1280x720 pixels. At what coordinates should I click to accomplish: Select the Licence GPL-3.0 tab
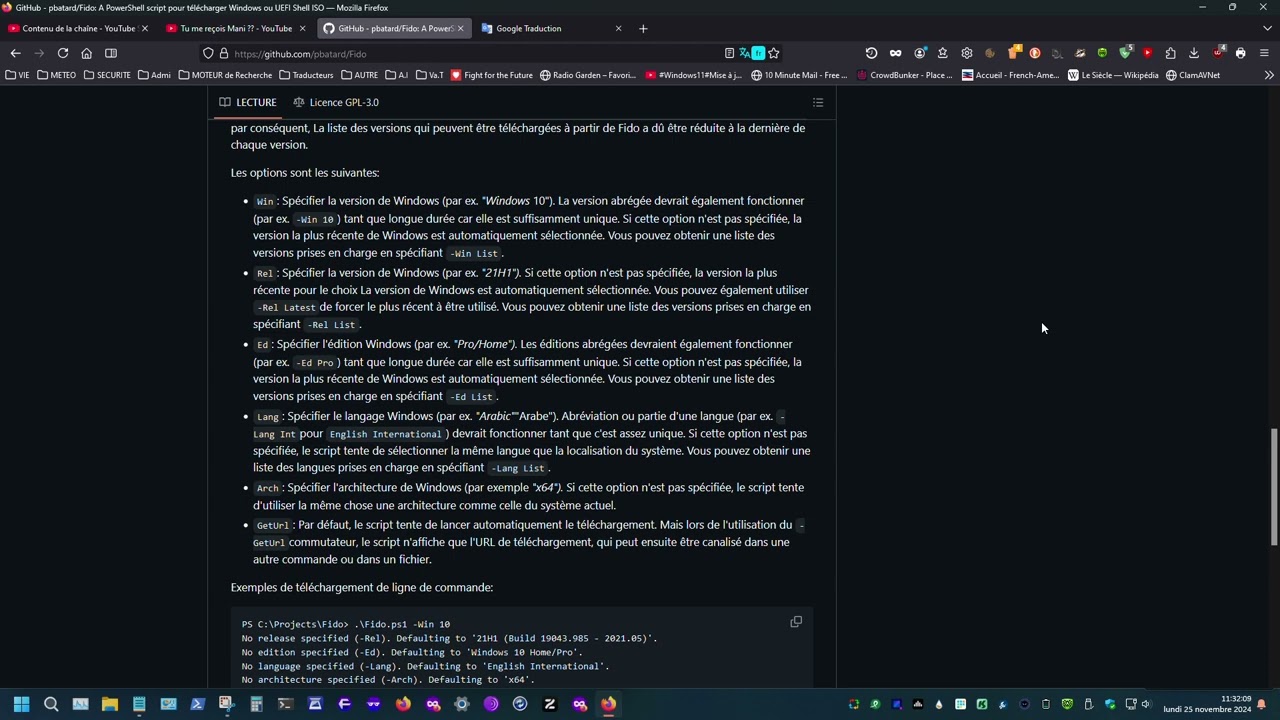[x=336, y=102]
